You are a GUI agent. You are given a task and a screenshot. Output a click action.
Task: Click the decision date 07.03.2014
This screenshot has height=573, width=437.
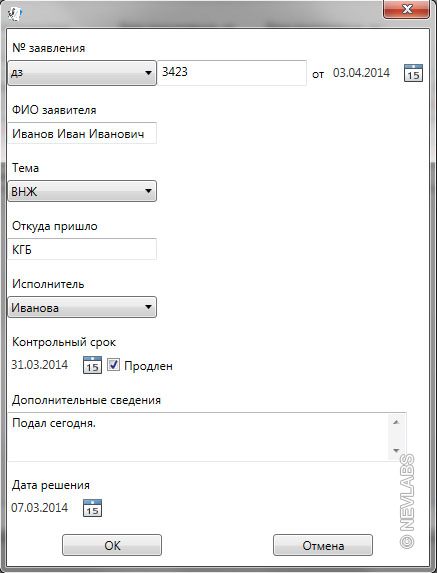[39, 508]
